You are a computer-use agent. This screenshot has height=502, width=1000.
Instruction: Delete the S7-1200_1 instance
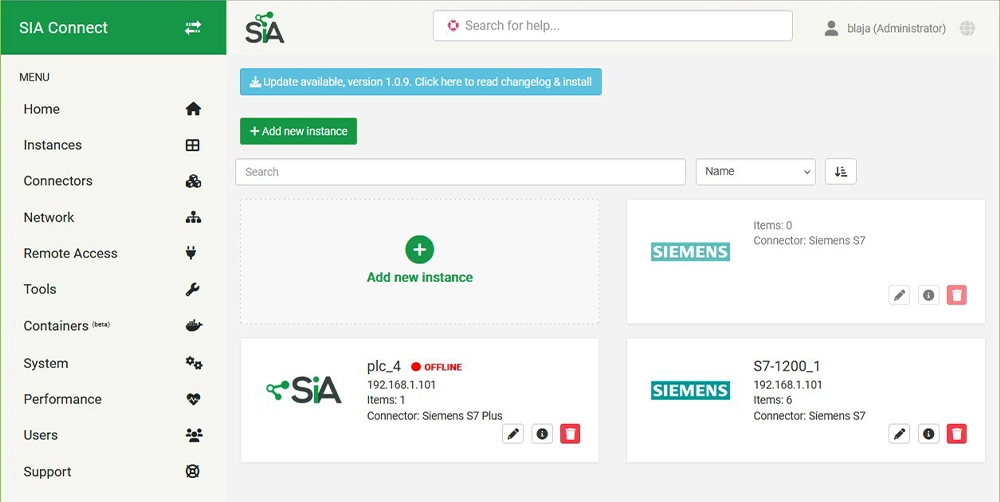point(957,434)
